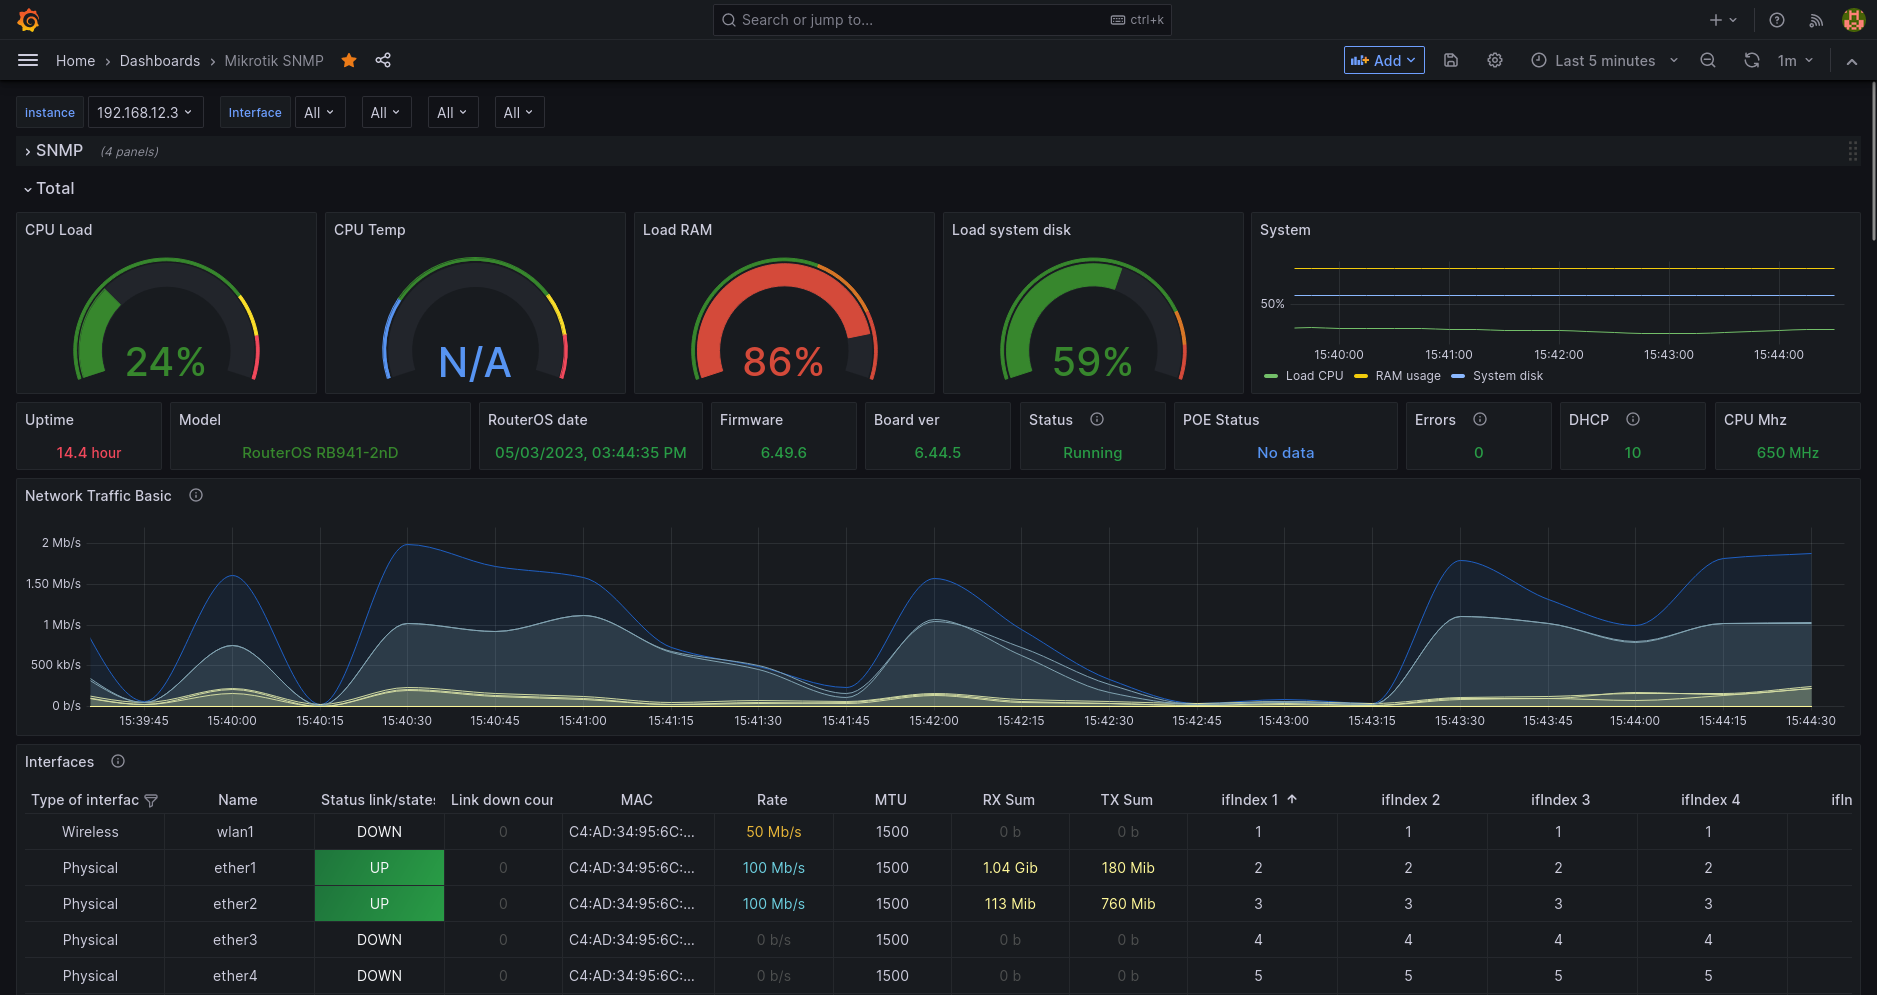Image resolution: width=1877 pixels, height=995 pixels.
Task: Click the 24% CPU Load gauge
Action: [x=166, y=320]
